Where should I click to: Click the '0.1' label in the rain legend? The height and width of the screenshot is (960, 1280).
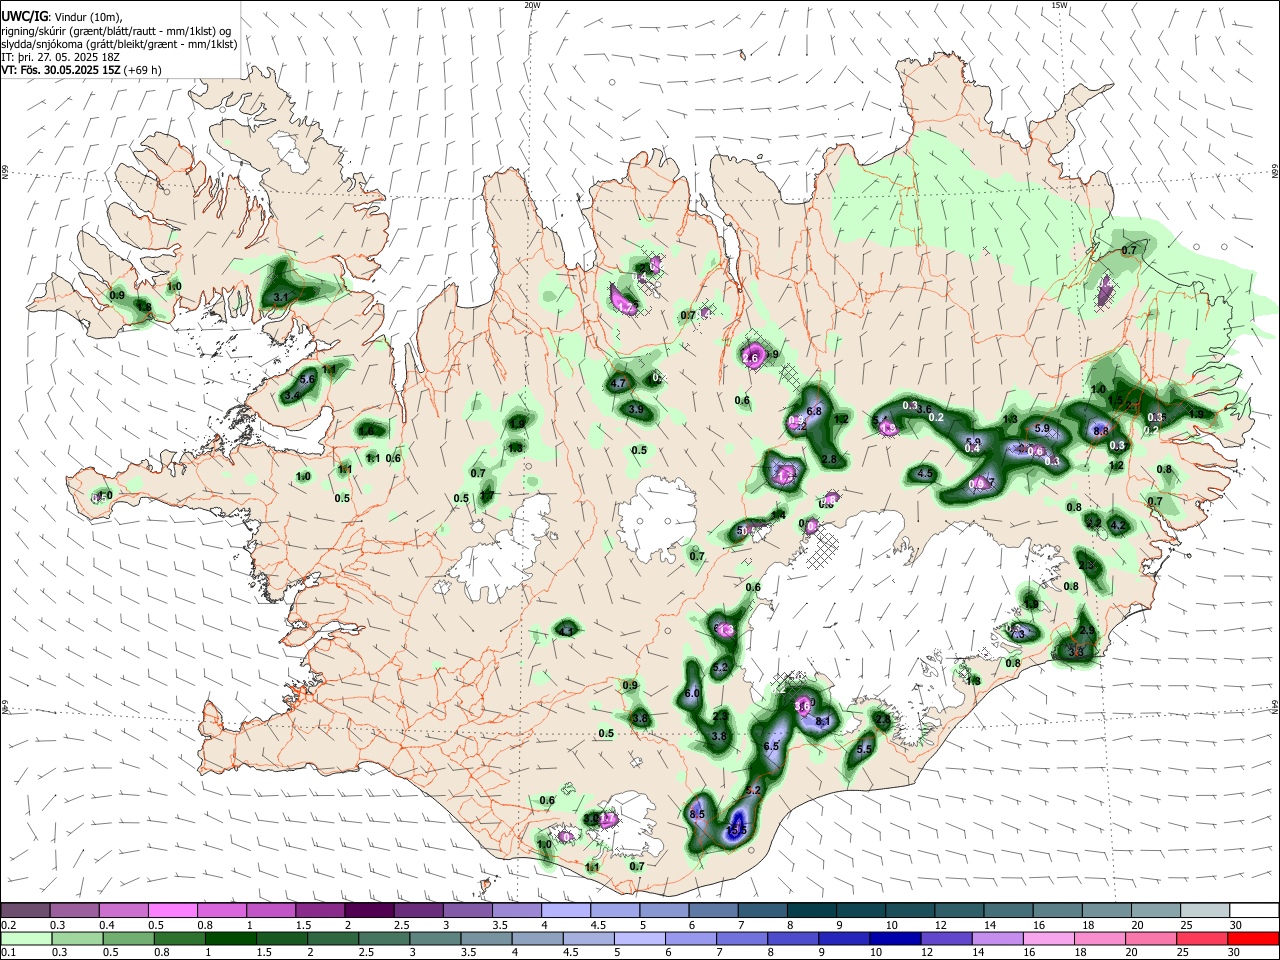pyautogui.click(x=9, y=952)
